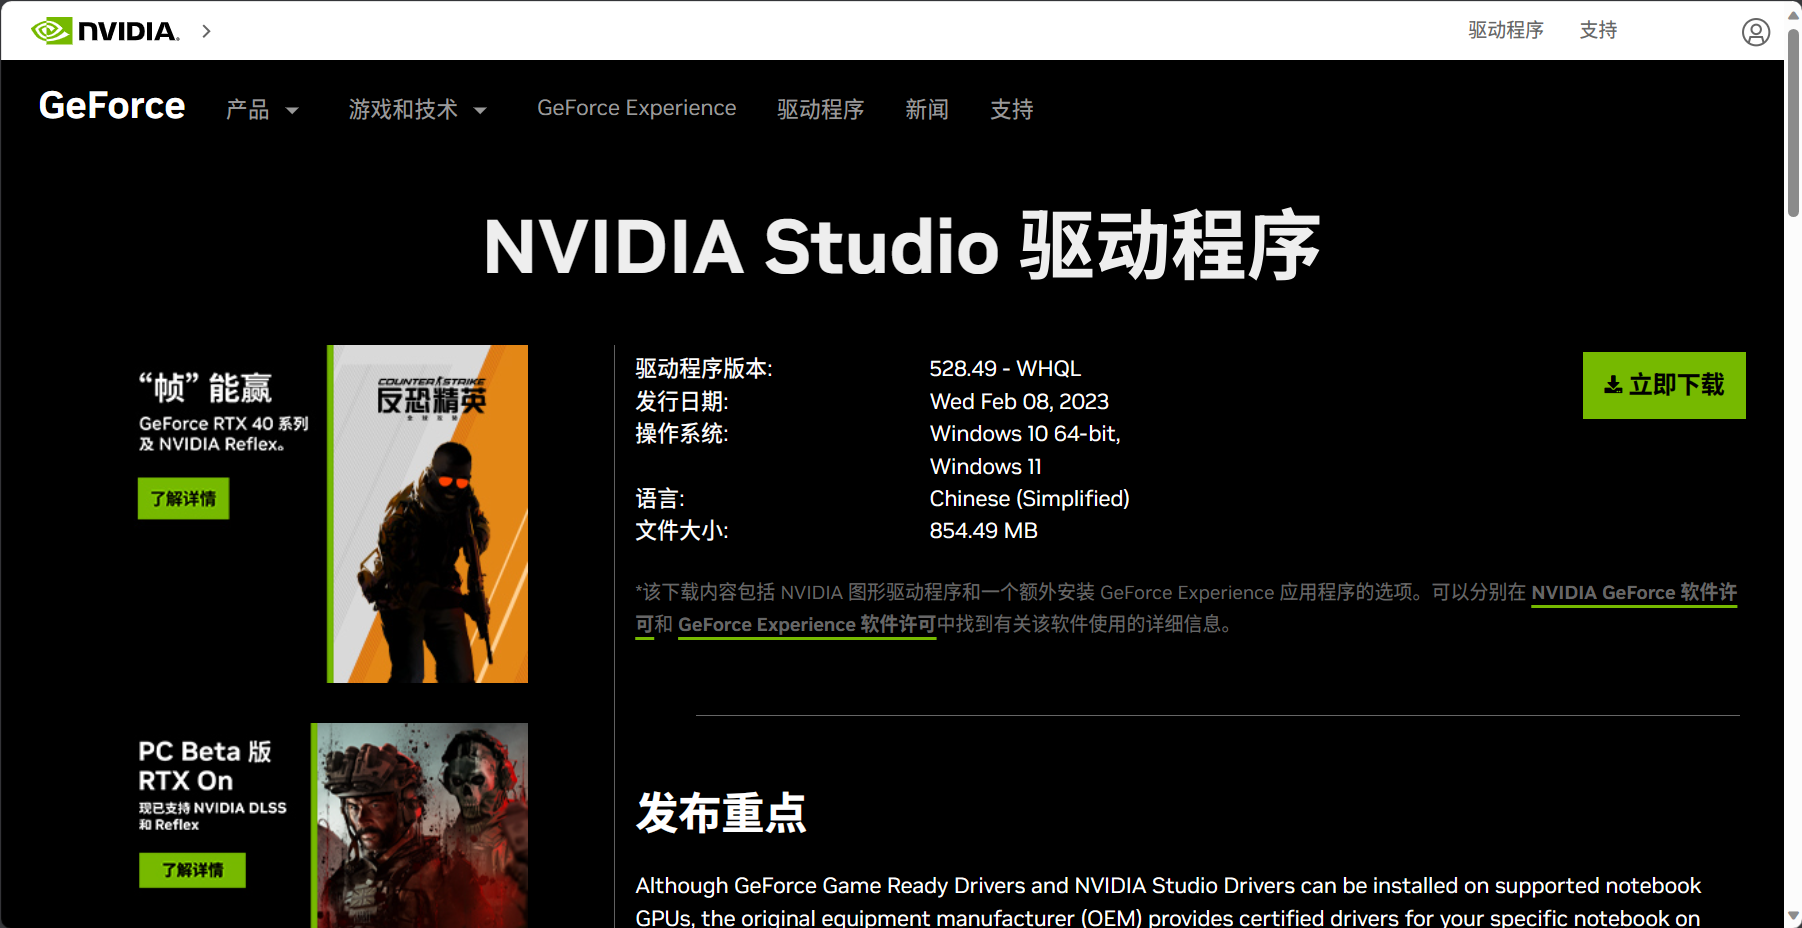Image resolution: width=1802 pixels, height=928 pixels.
Task: Expand the 产品 dropdown menu
Action: pyautogui.click(x=262, y=109)
